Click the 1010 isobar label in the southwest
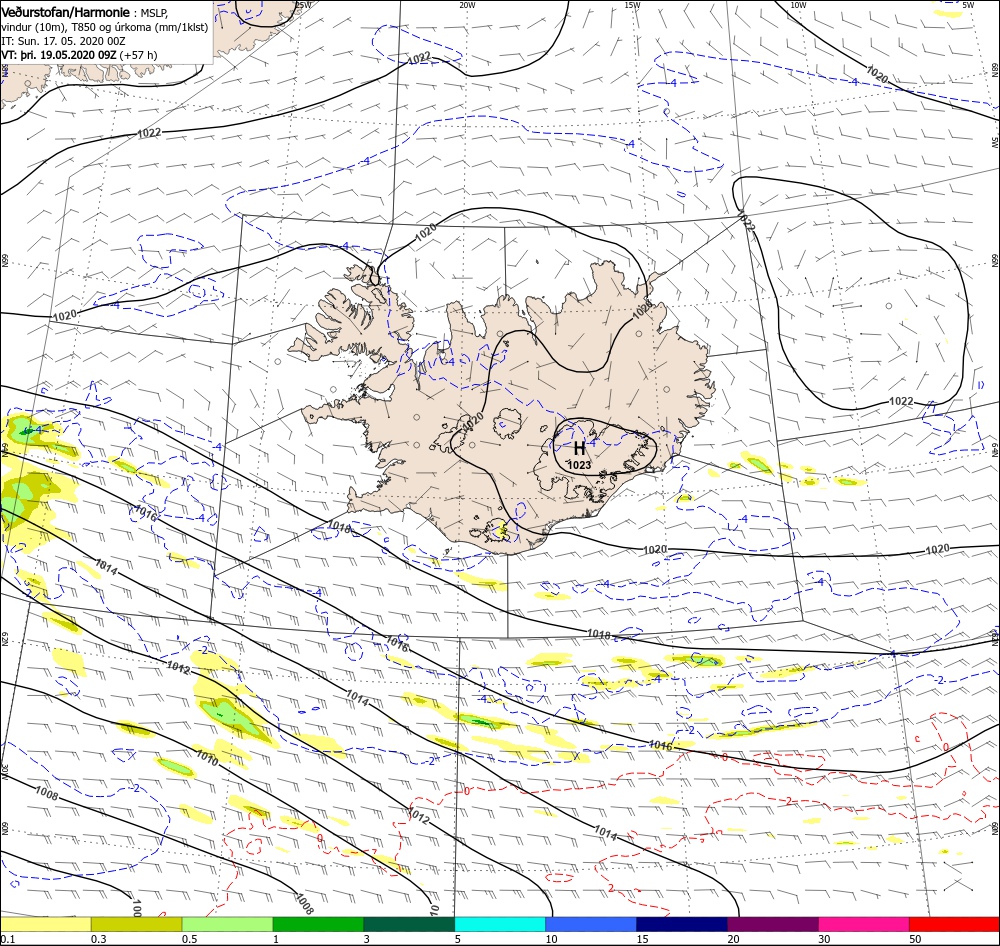This screenshot has height=946, width=1000. click(207, 758)
